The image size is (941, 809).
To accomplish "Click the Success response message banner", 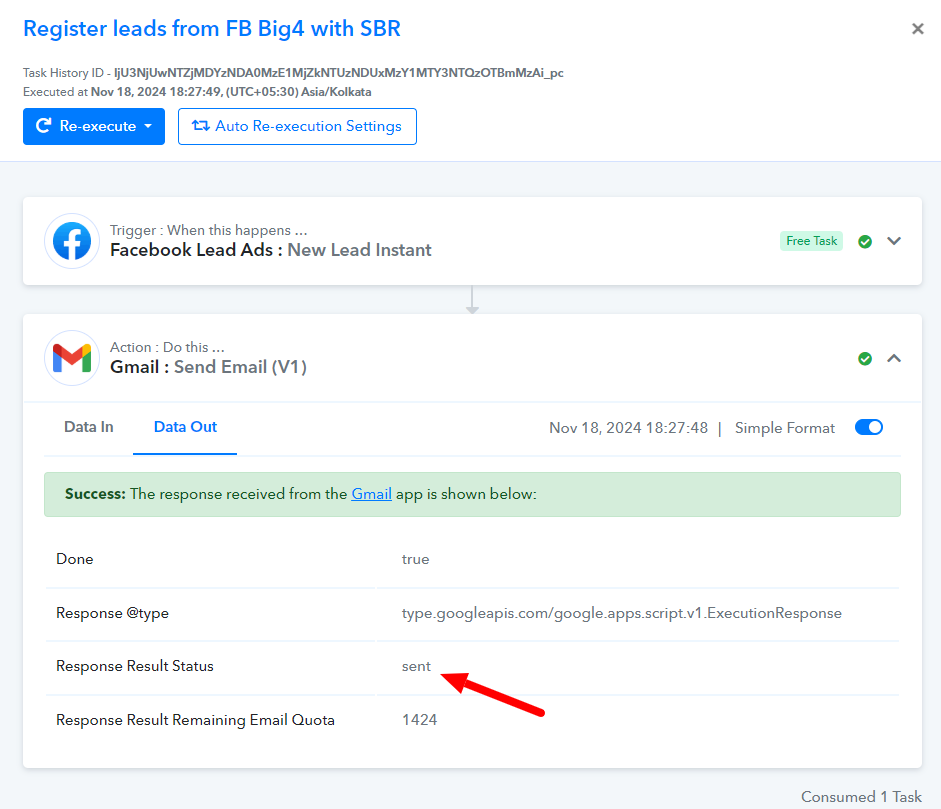I will [472, 494].
